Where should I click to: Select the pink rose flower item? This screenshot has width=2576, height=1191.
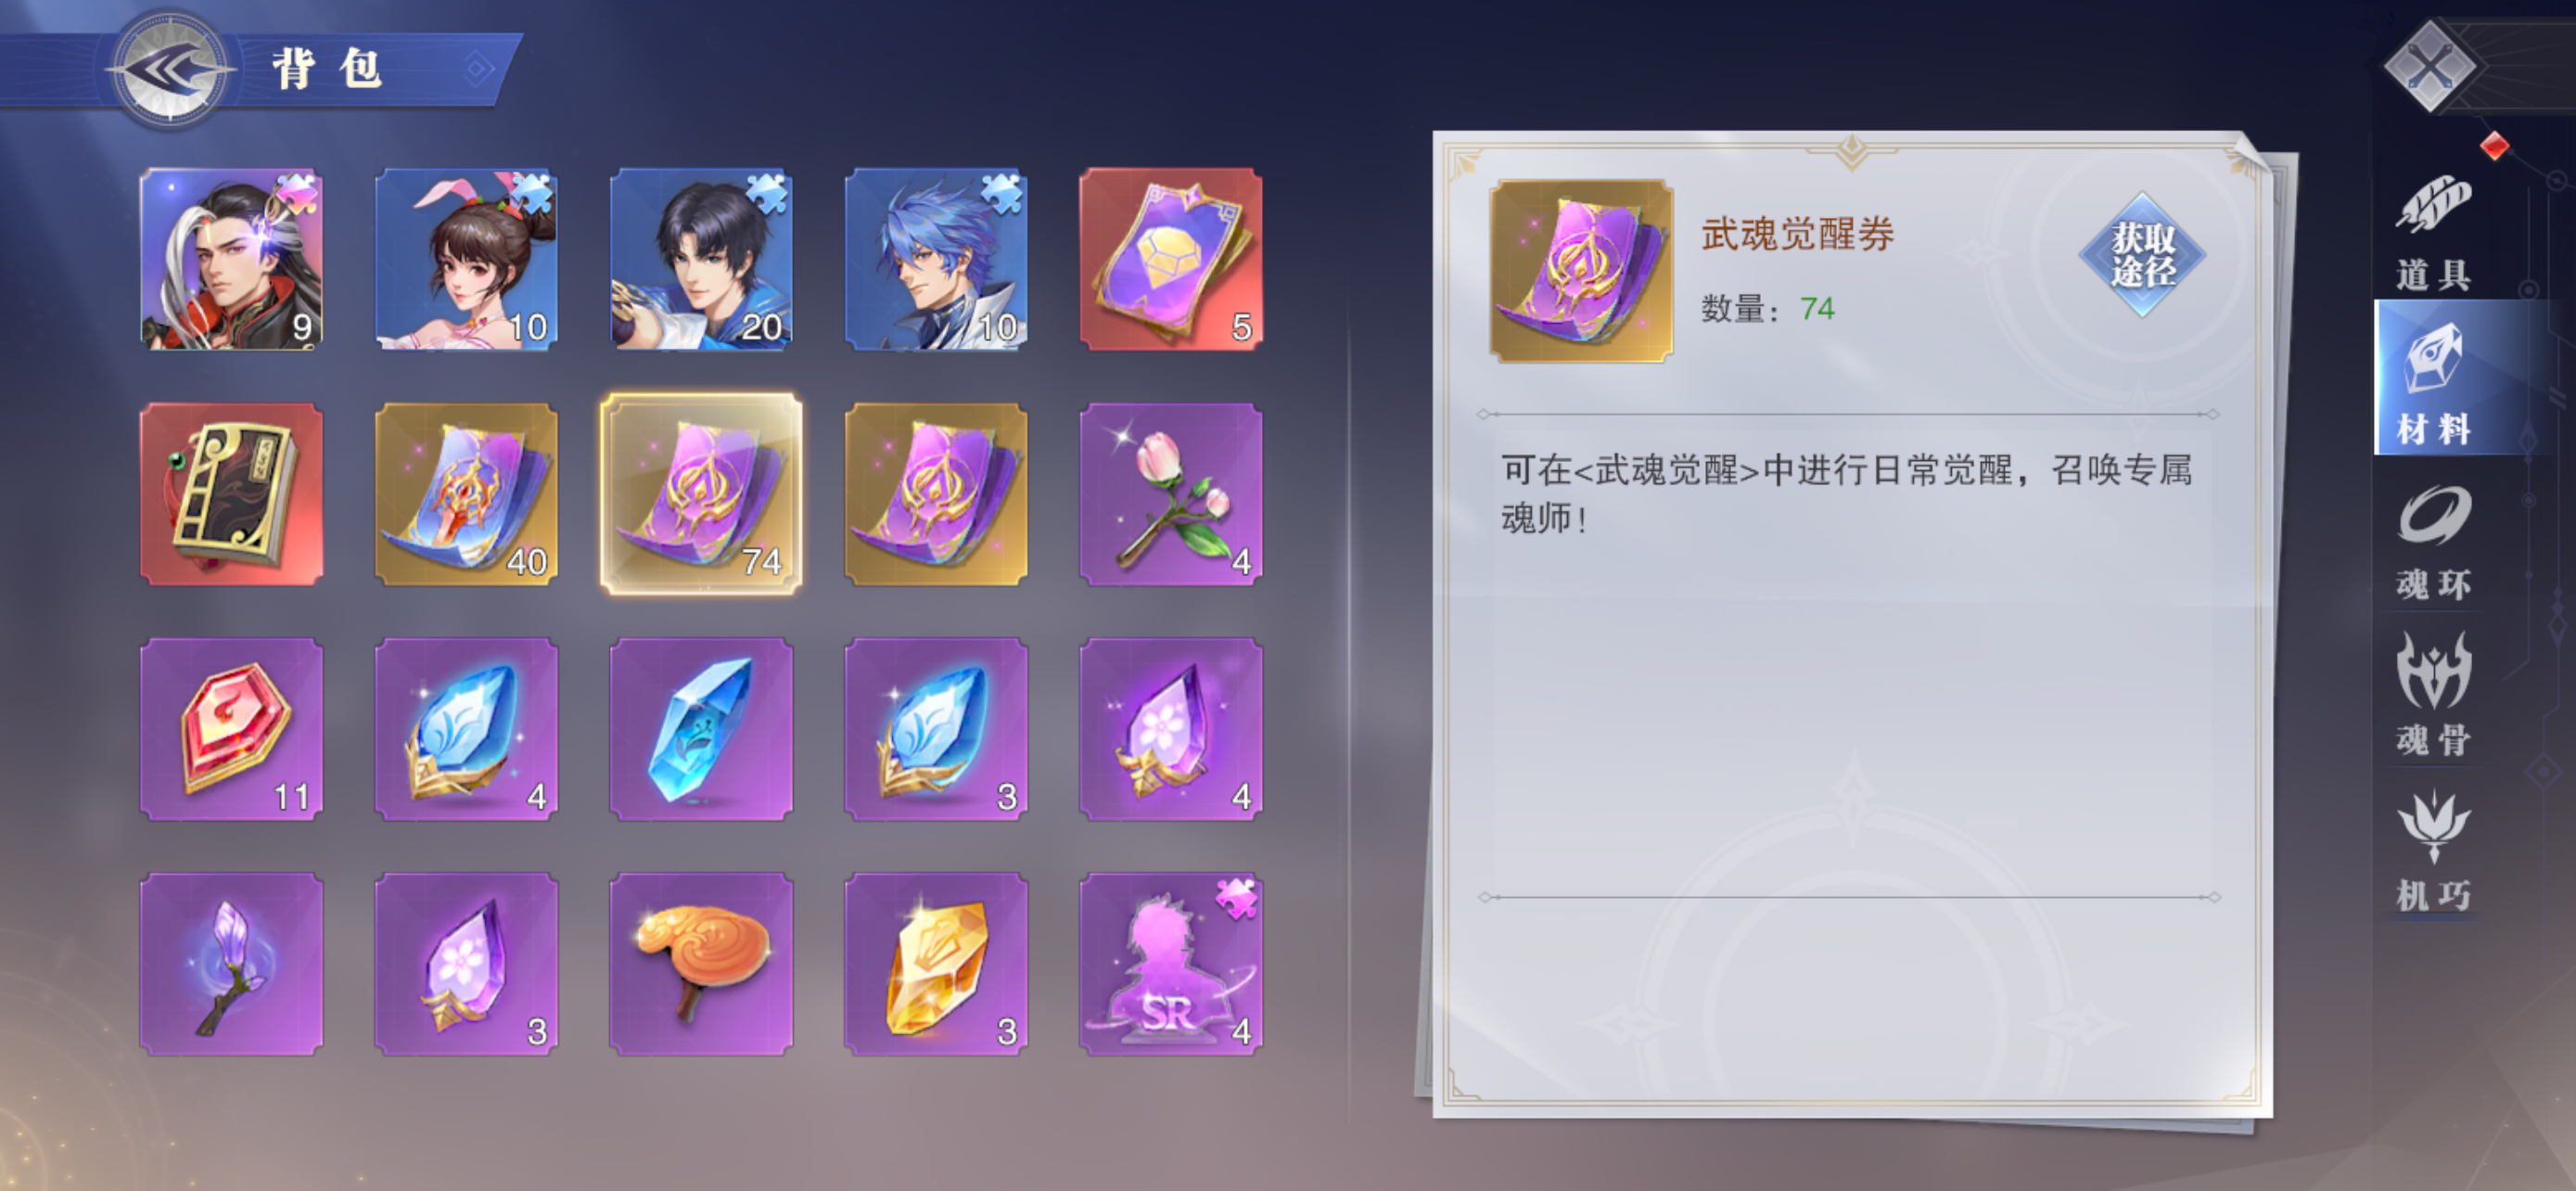(x=1171, y=494)
